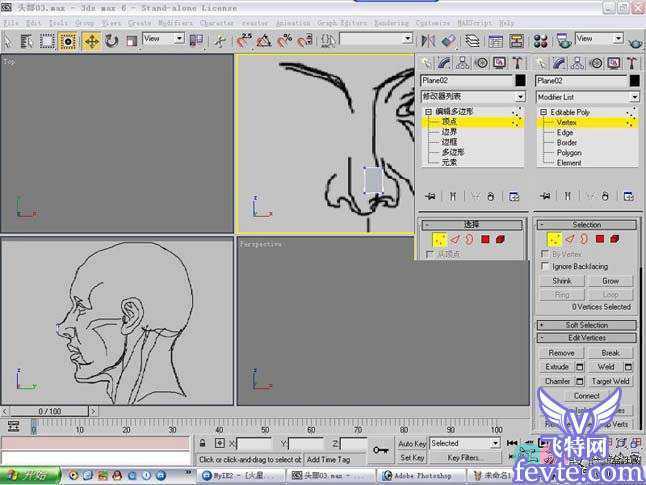Open the Chinese modifier list dropdown

click(x=473, y=96)
